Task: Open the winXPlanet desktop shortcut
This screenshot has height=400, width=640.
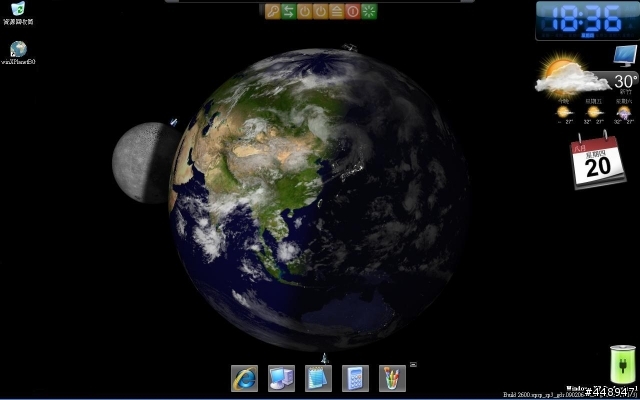Action: [x=18, y=53]
